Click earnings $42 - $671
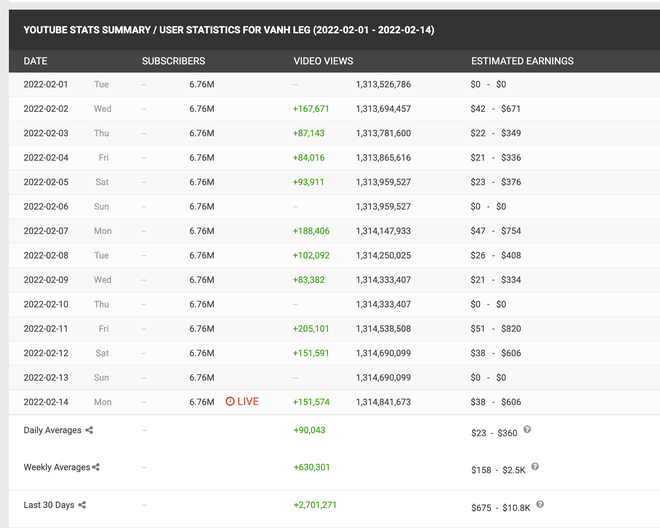The image size is (660, 528). 495,109
